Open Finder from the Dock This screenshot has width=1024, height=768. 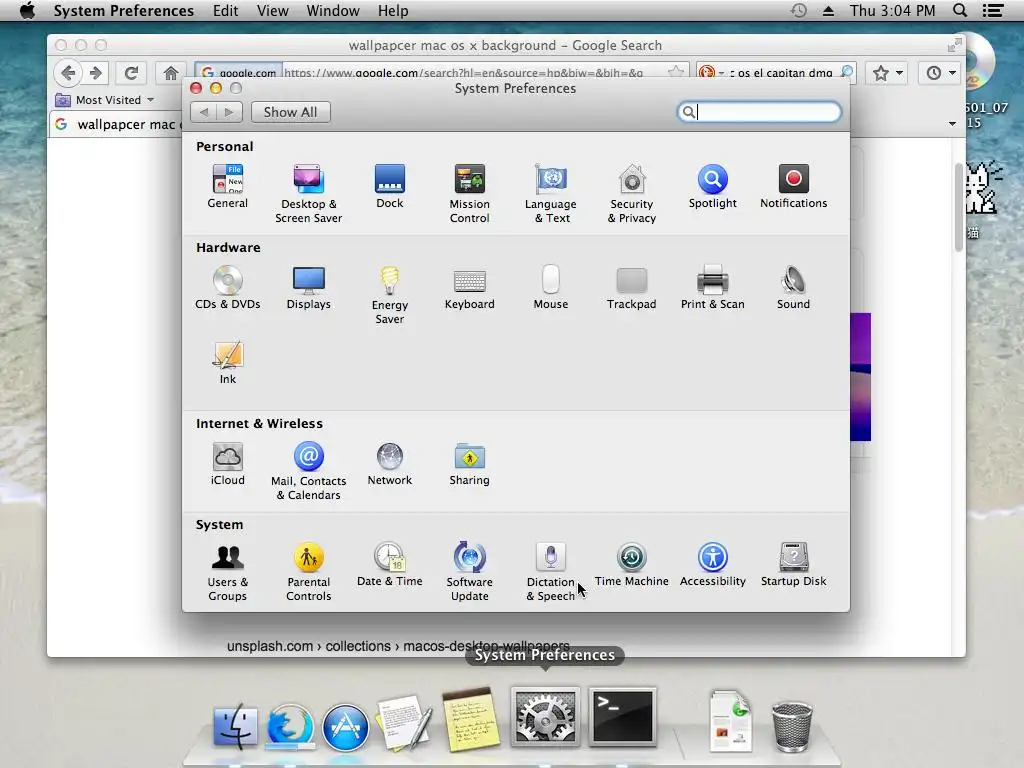(235, 726)
